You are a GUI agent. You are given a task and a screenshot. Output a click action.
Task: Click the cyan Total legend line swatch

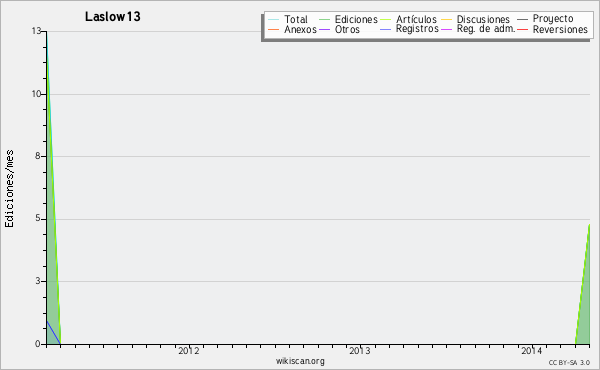(x=274, y=19)
